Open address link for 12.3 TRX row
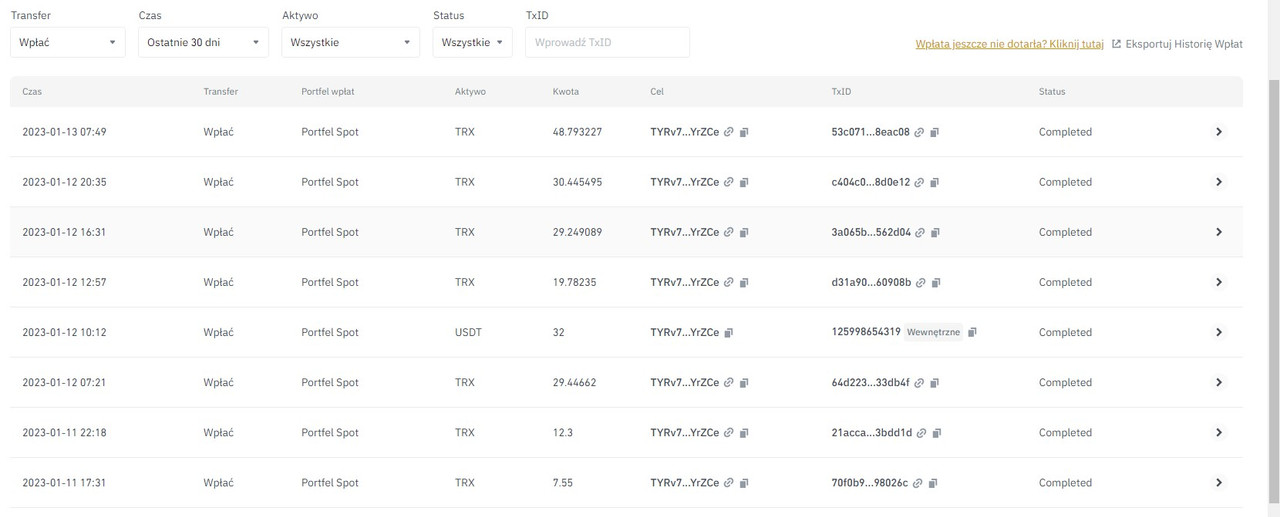 click(729, 432)
